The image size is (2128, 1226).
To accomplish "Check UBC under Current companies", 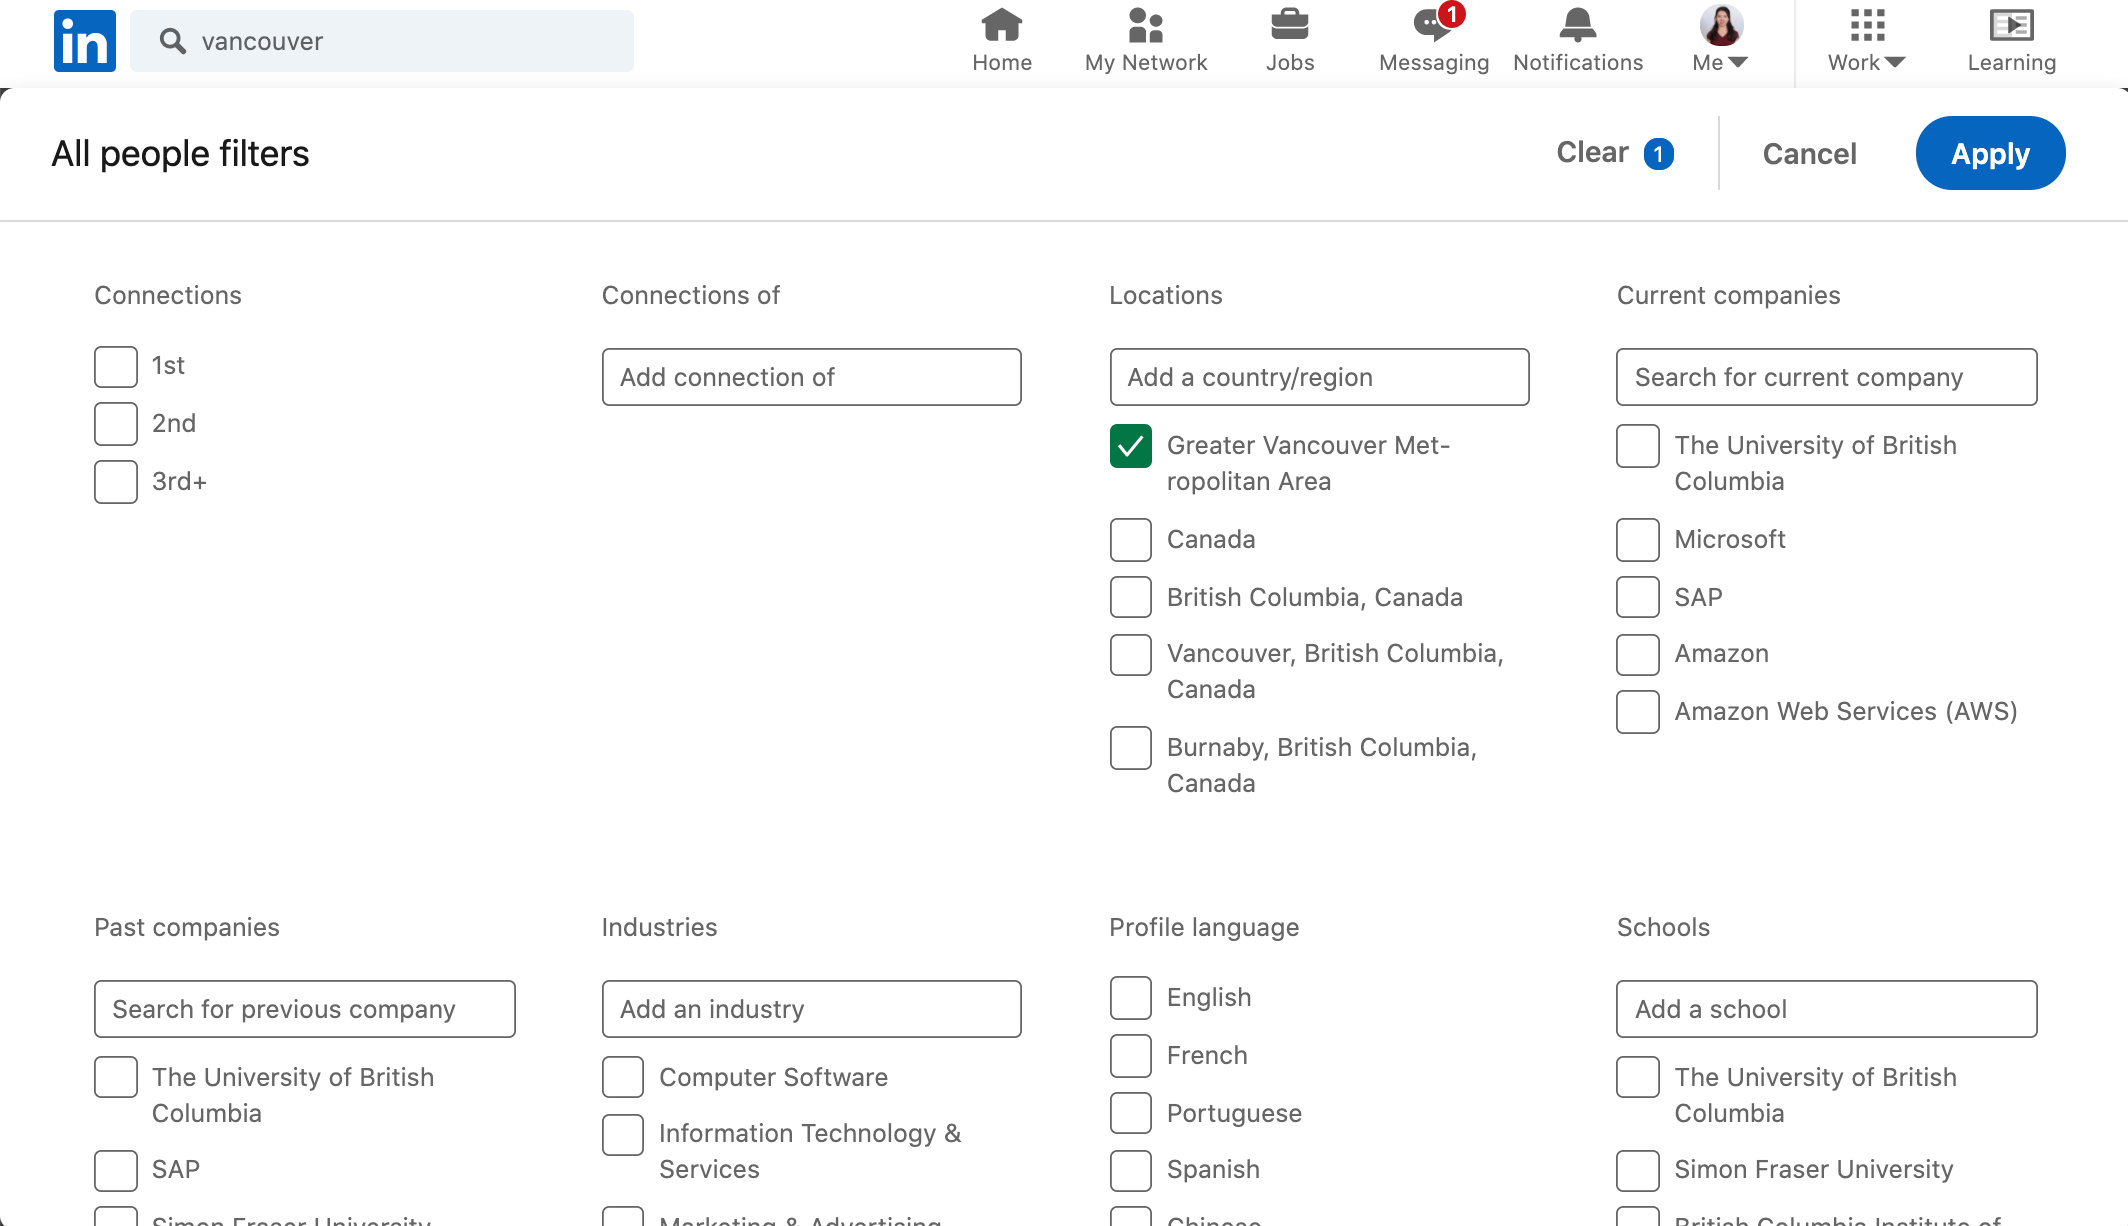I will [x=1638, y=446].
